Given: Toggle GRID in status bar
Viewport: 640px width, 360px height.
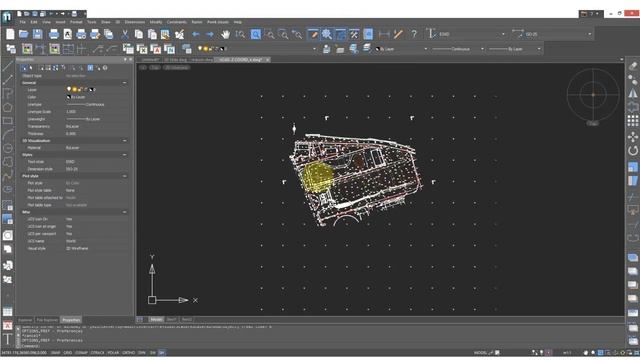Looking at the screenshot, I should (x=68, y=353).
